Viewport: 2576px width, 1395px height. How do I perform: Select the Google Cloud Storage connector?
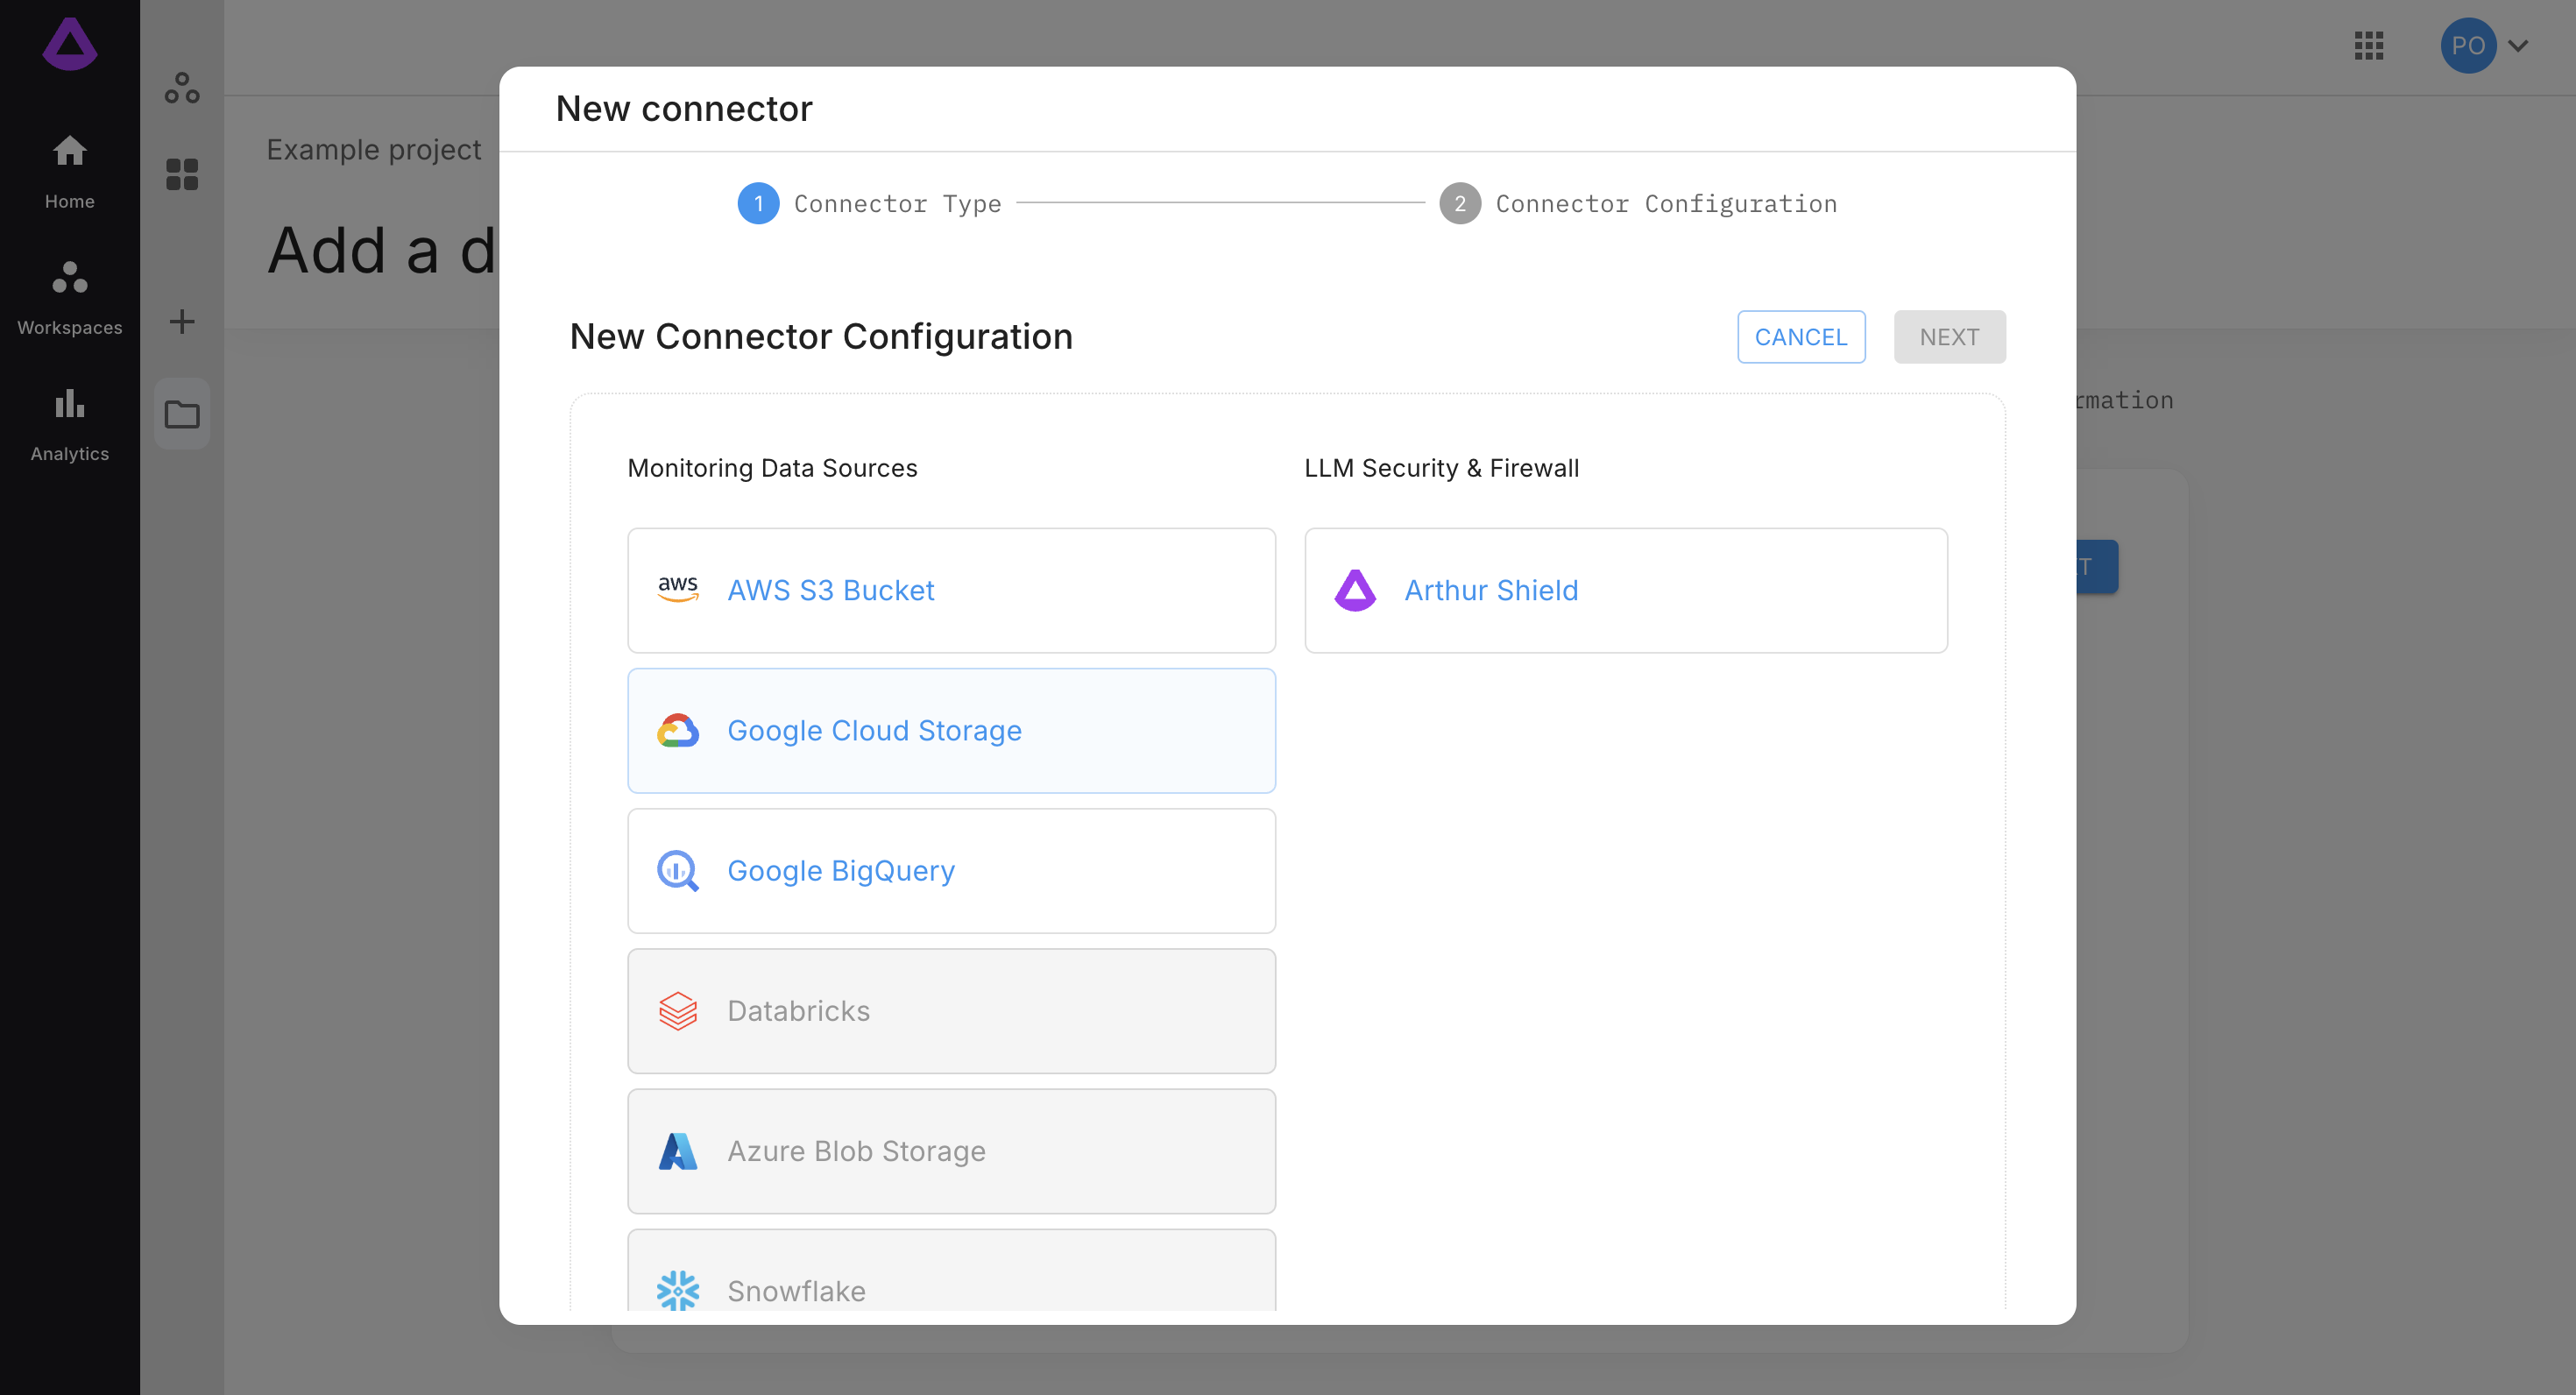coord(951,731)
